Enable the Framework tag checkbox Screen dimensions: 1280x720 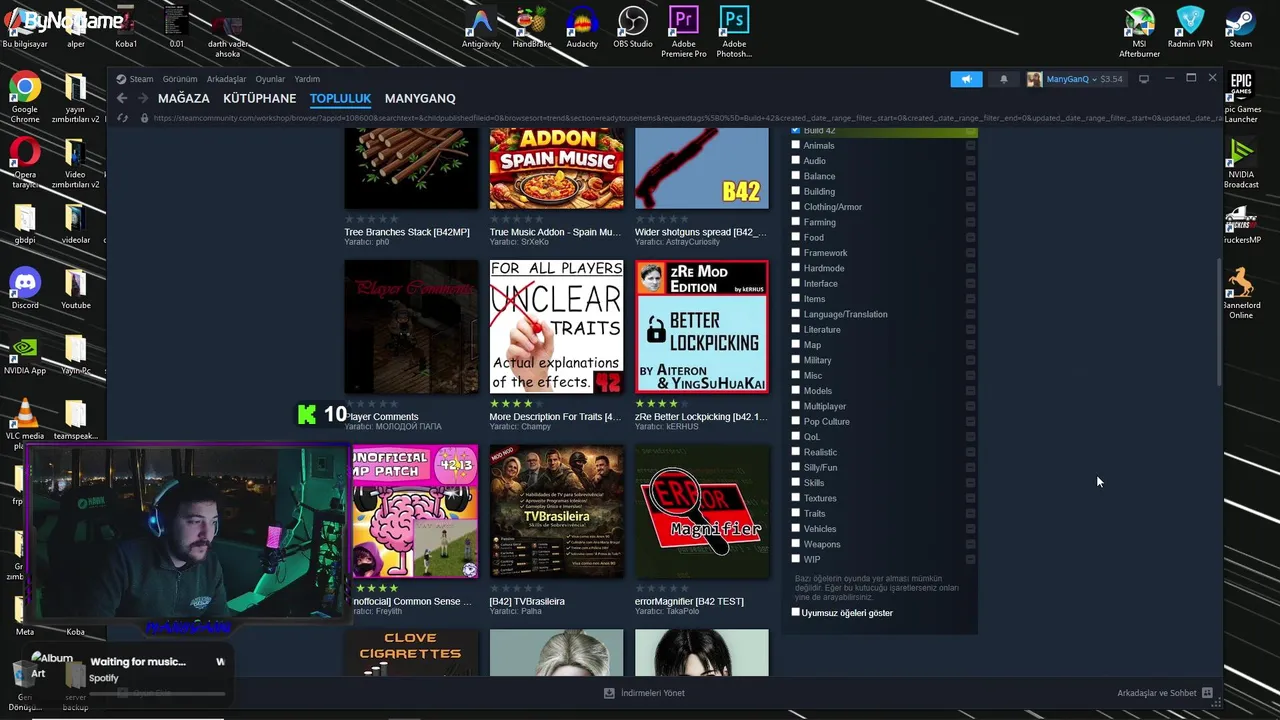pyautogui.click(x=796, y=252)
